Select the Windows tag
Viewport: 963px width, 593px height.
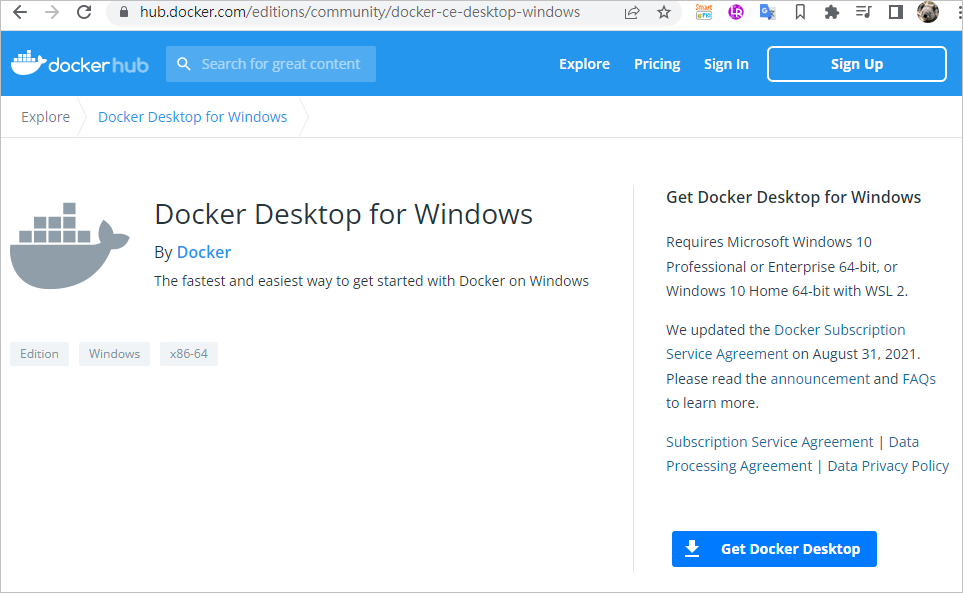[114, 354]
